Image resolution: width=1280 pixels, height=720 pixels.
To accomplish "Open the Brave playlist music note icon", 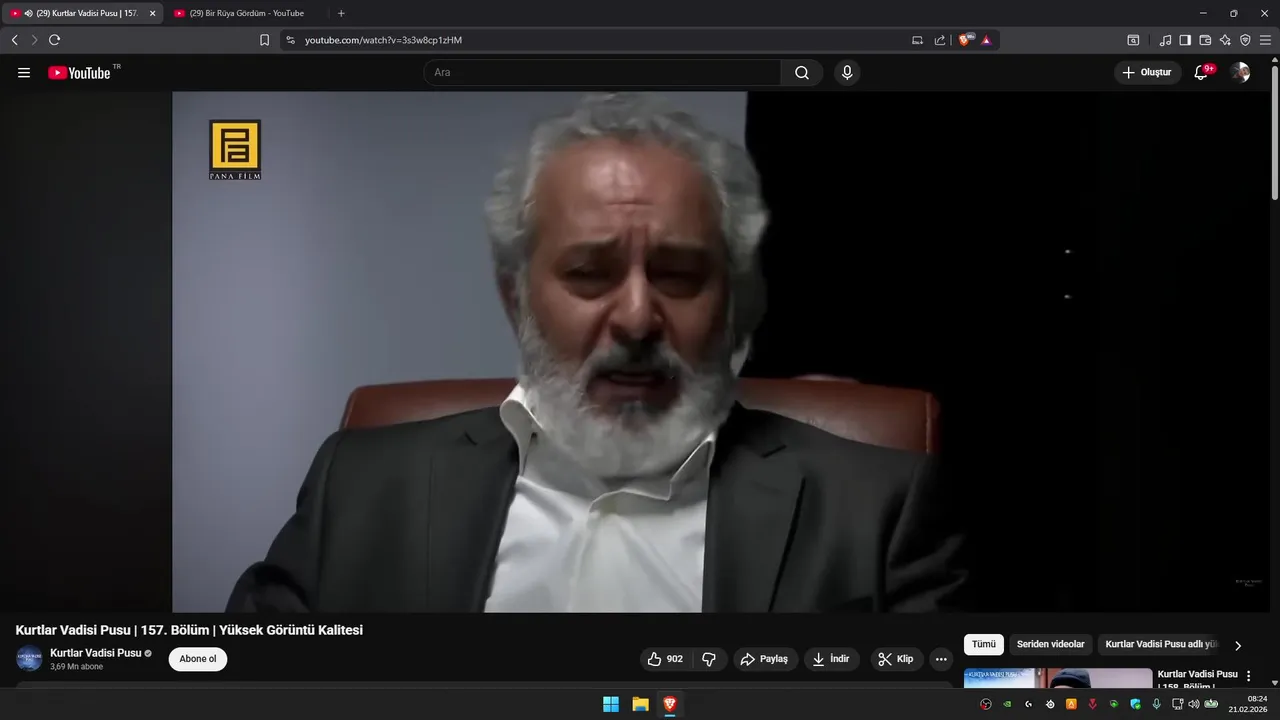I will click(1165, 40).
